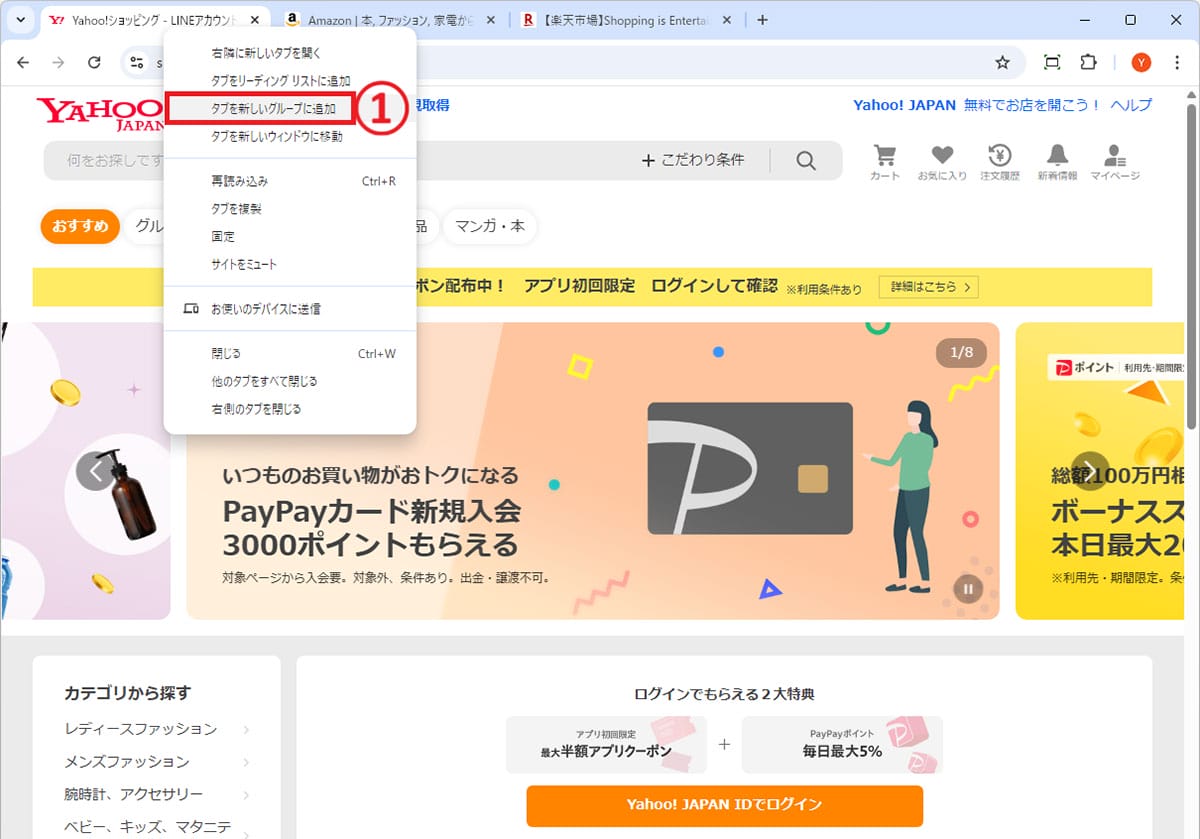The width and height of the screenshot is (1200, 839).
Task: Pause the banner carousel slideshow
Action: pos(967,588)
